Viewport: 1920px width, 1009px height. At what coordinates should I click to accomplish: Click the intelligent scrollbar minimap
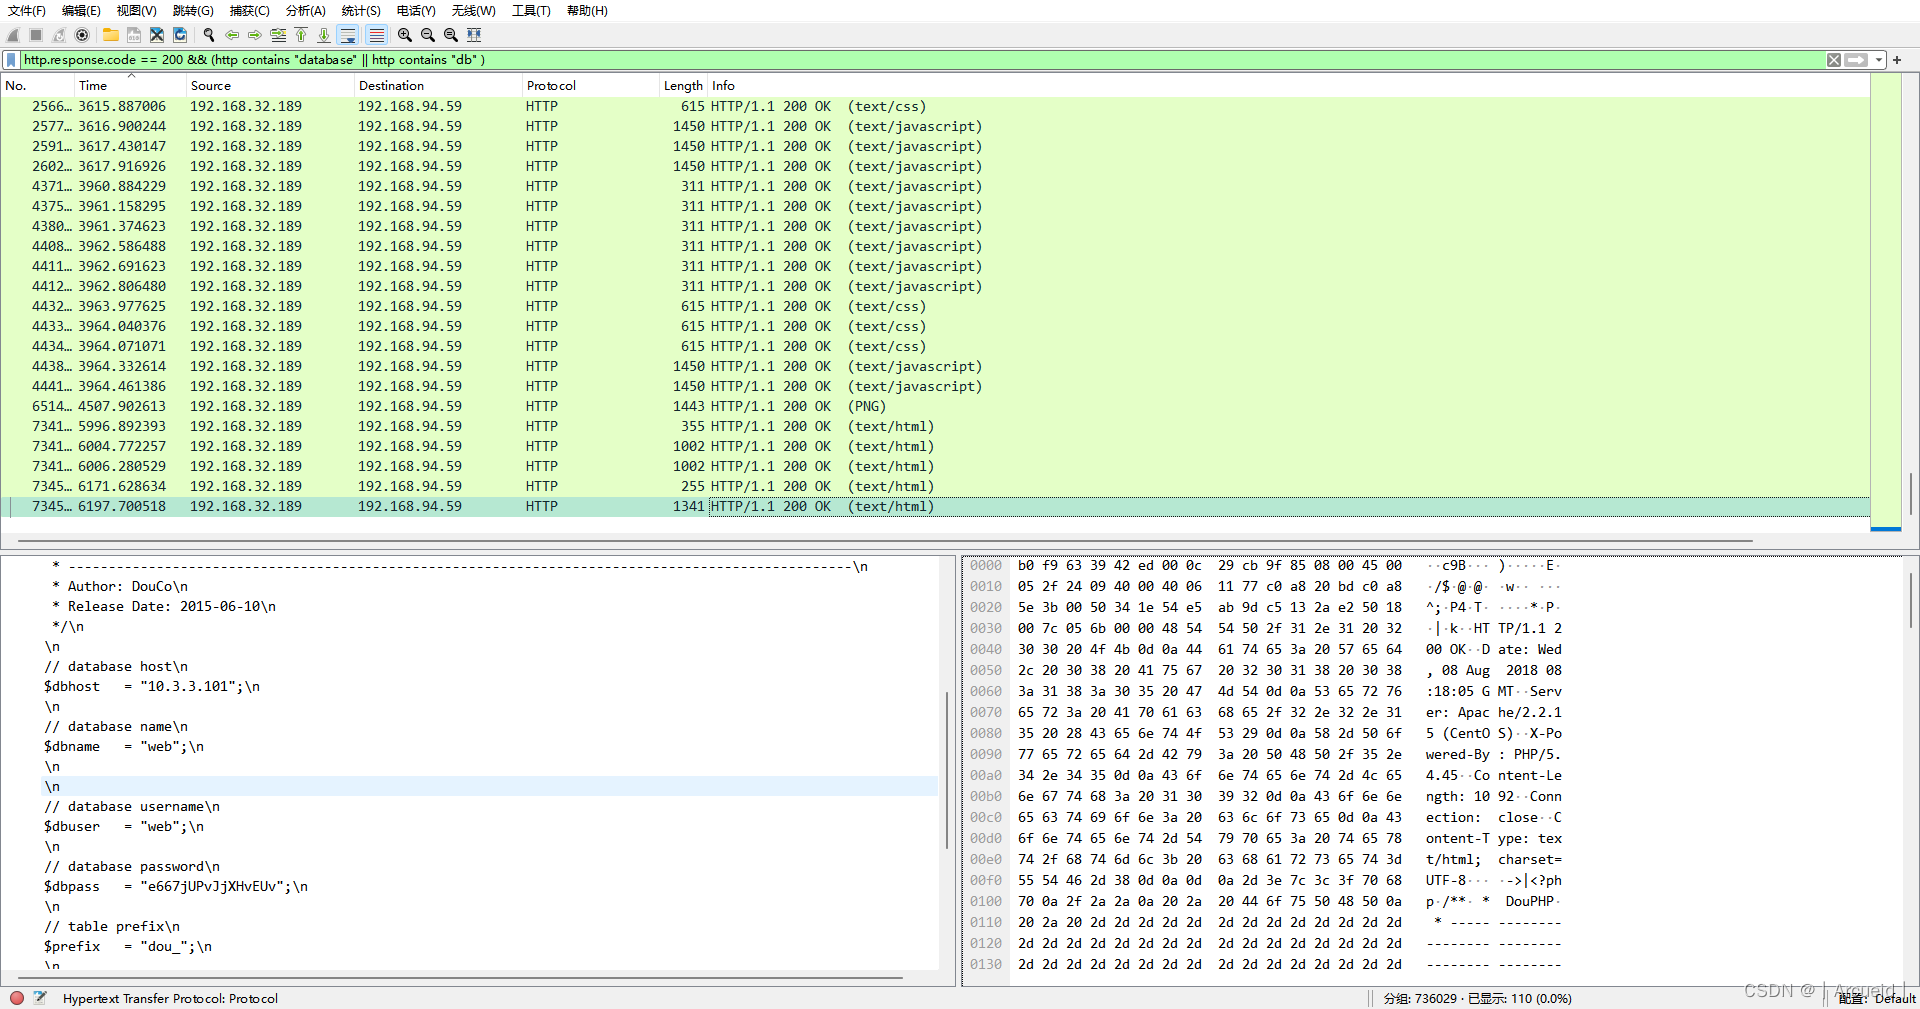[x=1885, y=302]
